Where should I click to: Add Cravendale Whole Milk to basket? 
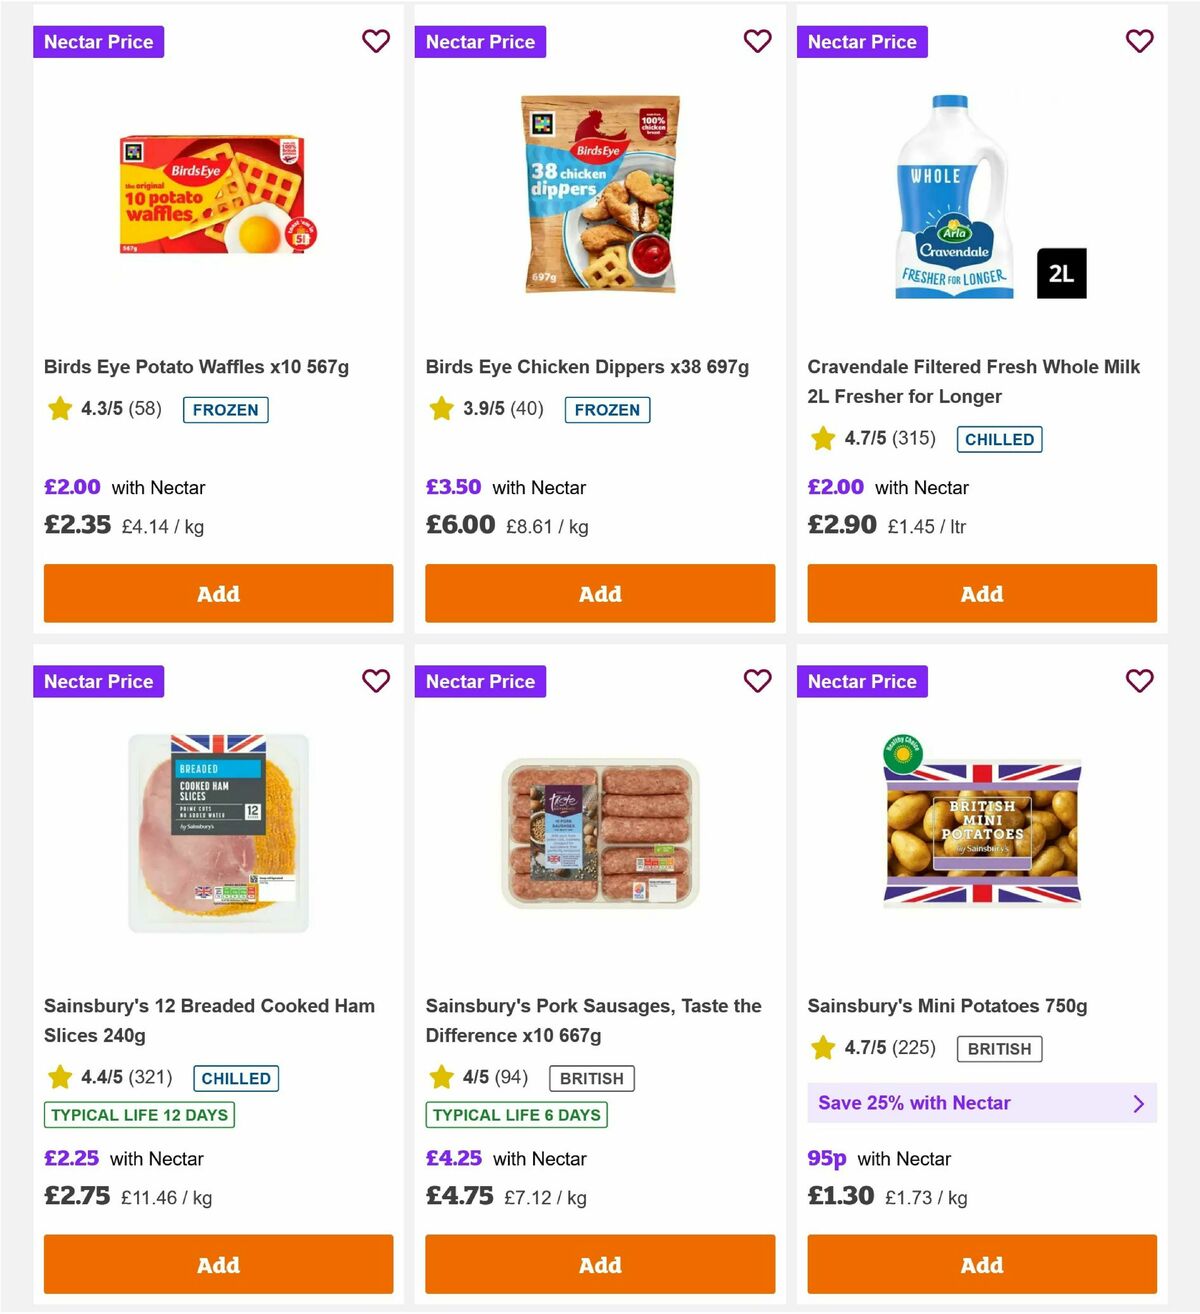(x=981, y=593)
